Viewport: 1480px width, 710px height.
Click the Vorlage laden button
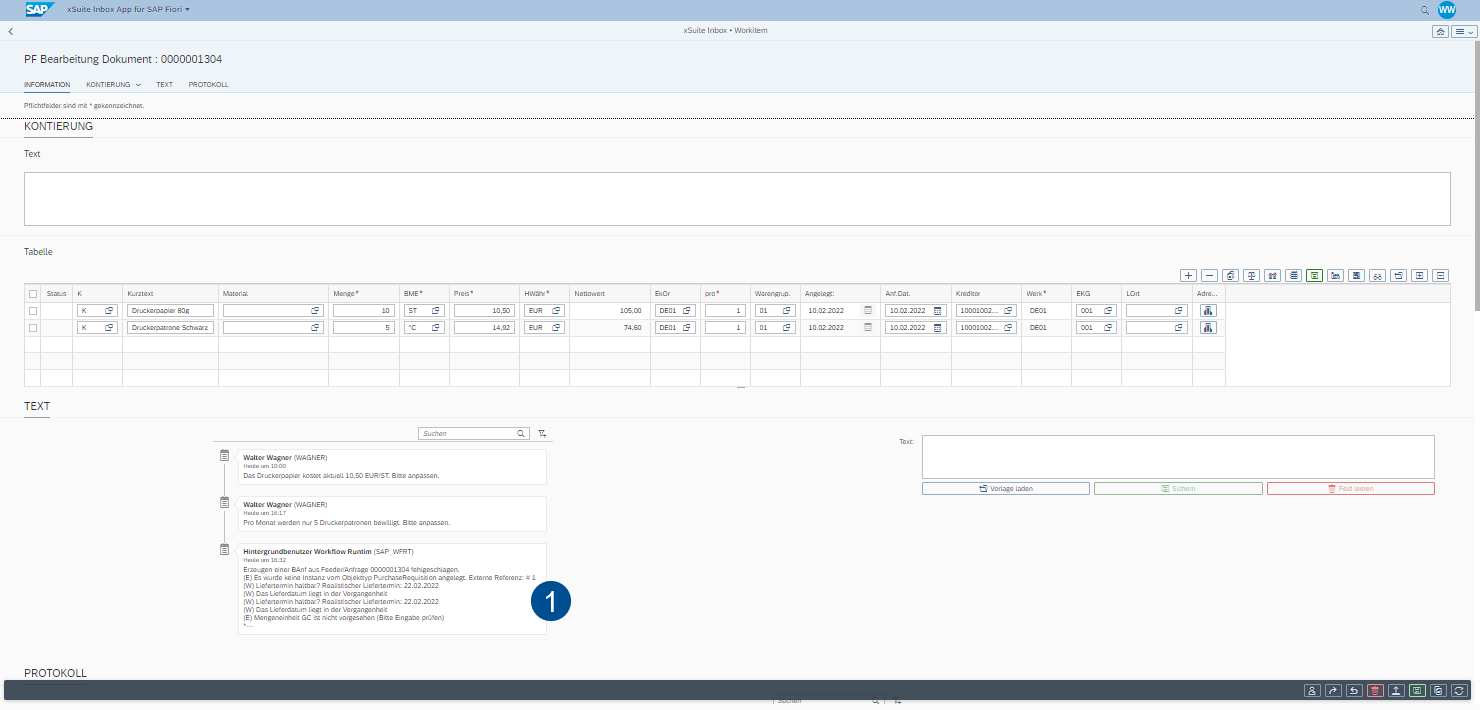tap(1005, 489)
